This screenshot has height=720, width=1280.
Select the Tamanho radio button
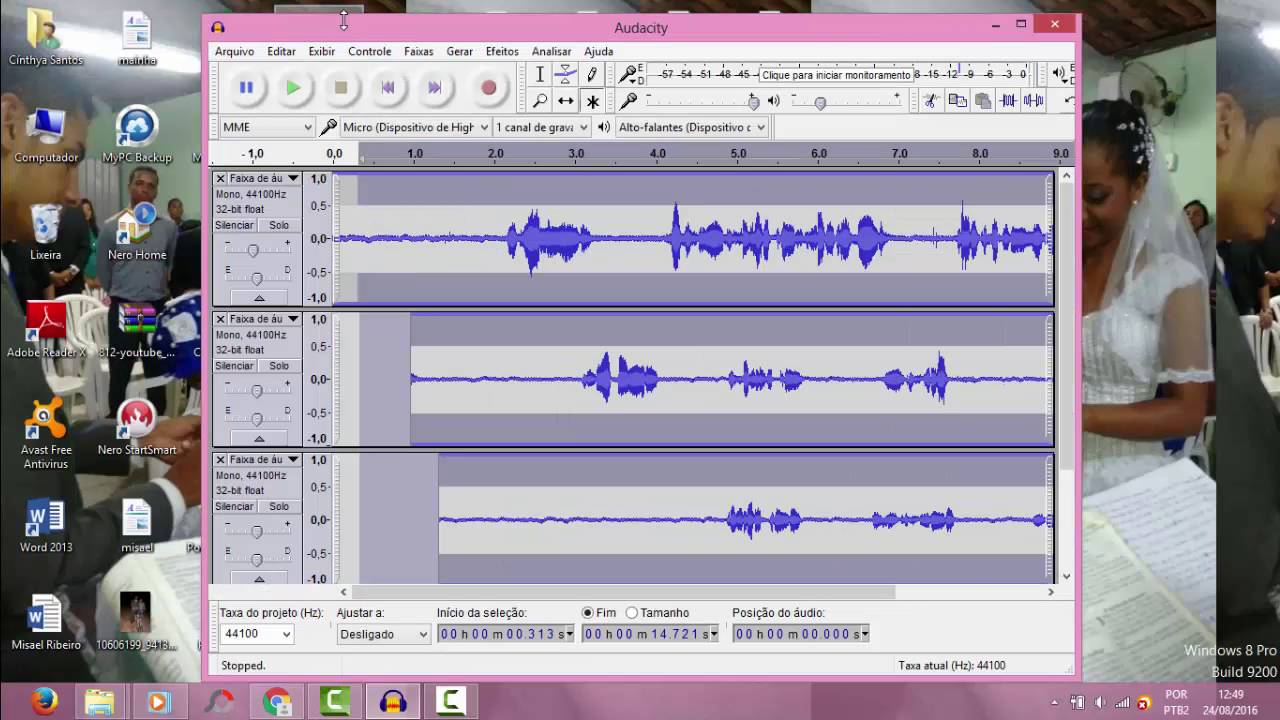click(x=657, y=613)
